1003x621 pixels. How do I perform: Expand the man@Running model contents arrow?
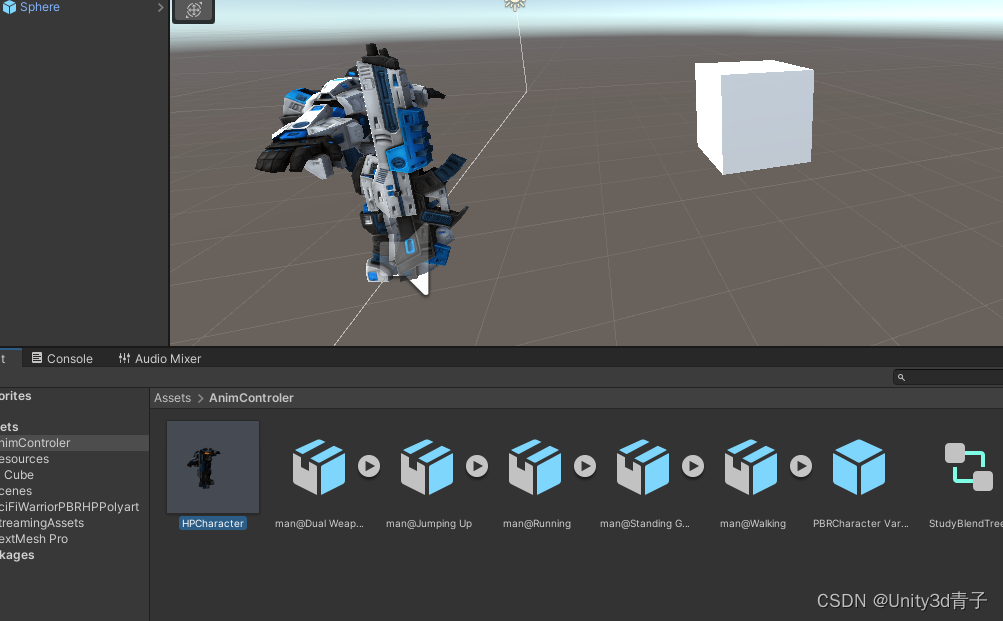point(585,466)
